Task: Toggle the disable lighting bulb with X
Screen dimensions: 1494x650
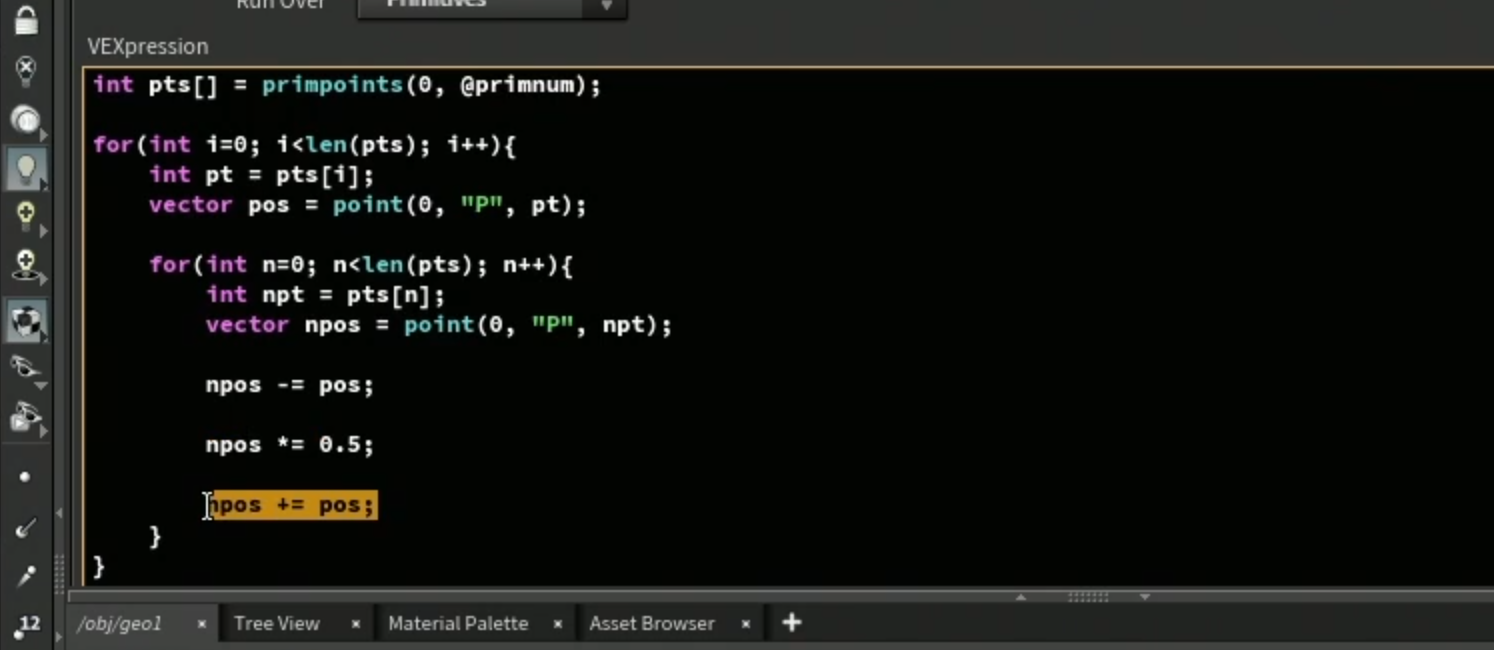Action: (25, 70)
